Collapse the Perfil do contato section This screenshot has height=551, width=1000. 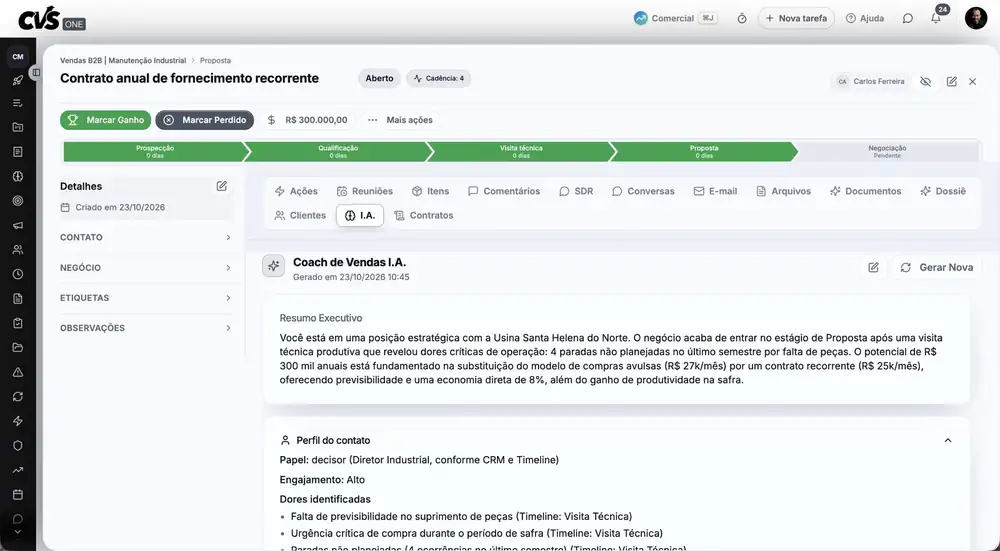click(x=948, y=441)
